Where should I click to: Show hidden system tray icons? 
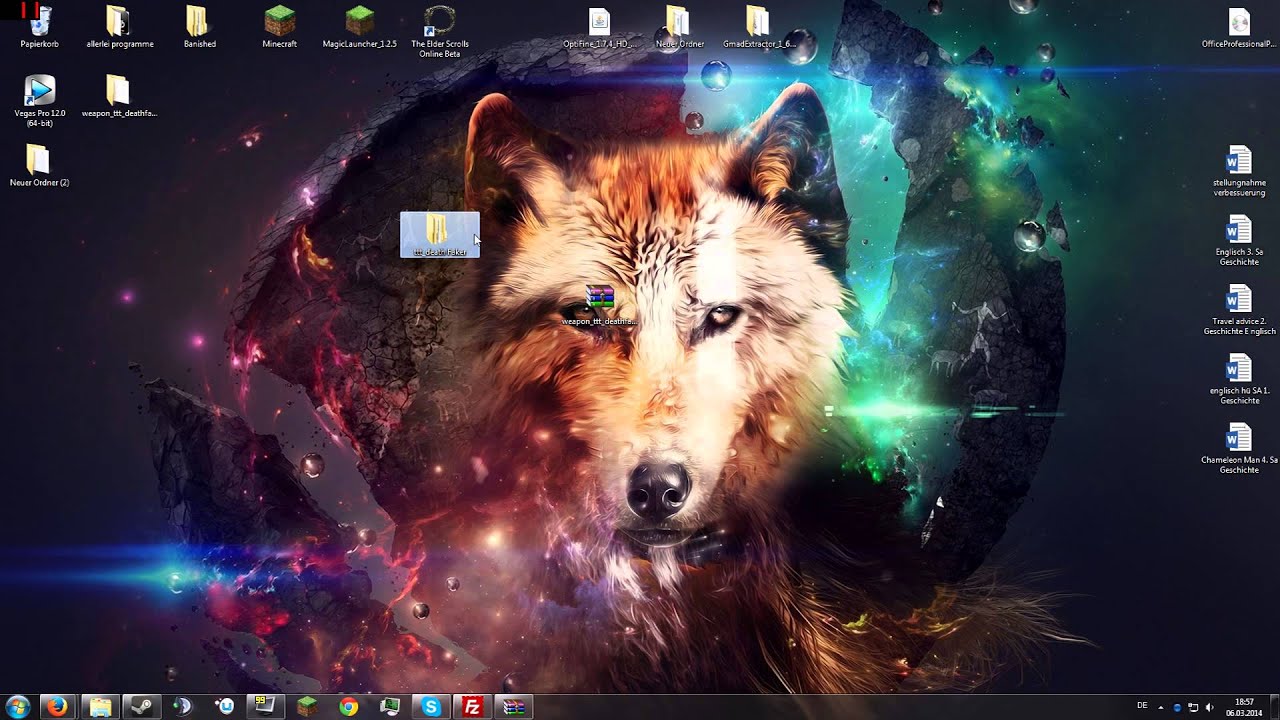1162,707
